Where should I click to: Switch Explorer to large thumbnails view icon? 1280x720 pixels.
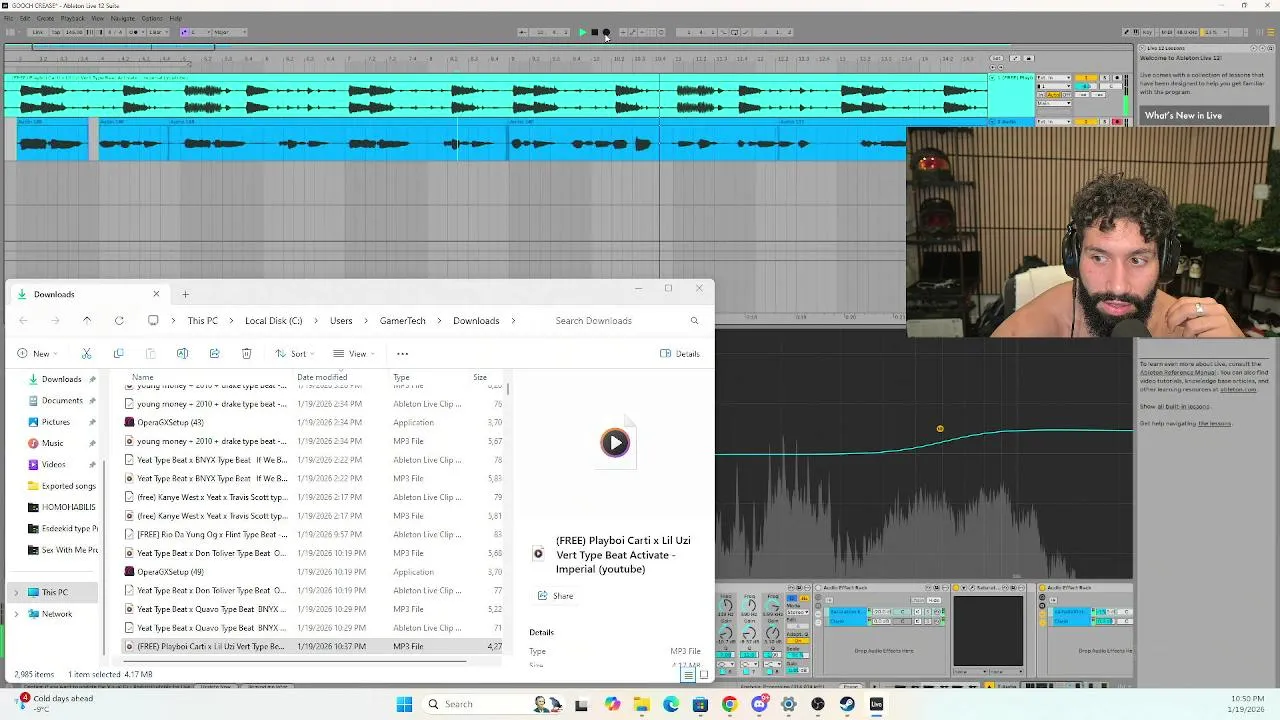click(x=703, y=675)
